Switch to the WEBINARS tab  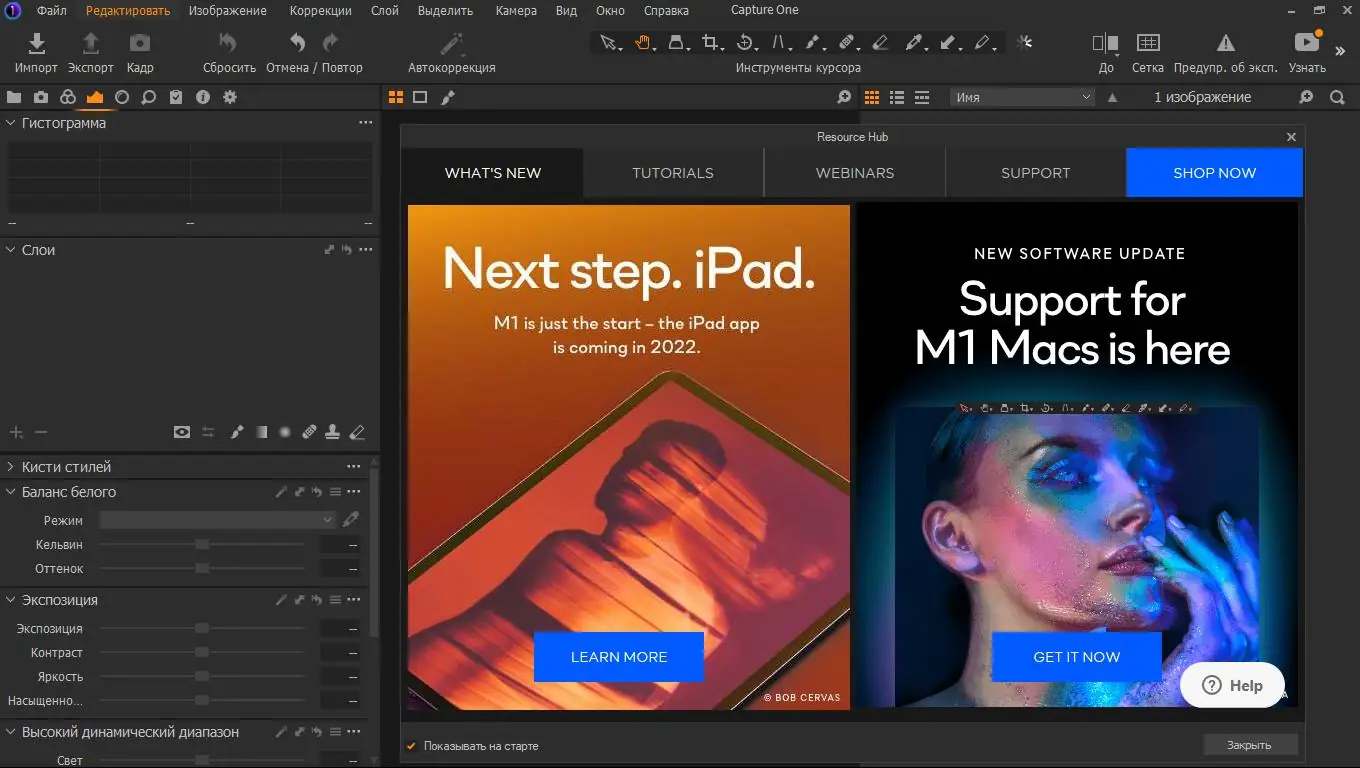tap(855, 173)
